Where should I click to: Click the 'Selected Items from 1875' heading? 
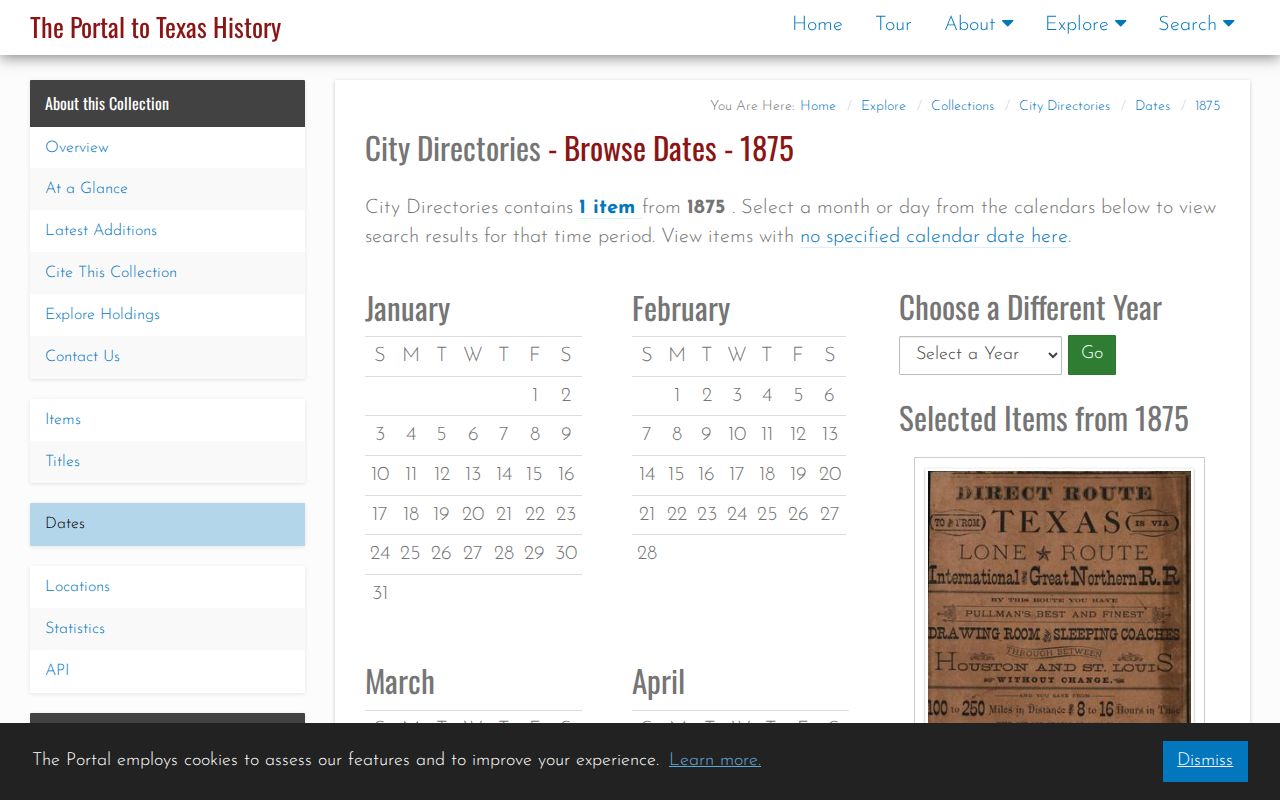point(1043,418)
